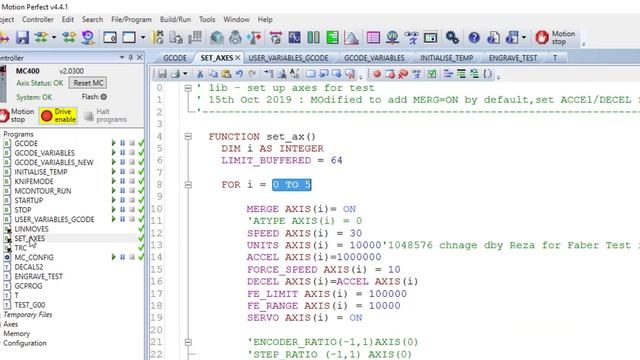The height and width of the screenshot is (360, 640).
Task: Click the blue question mark help icon
Action: click(x=474, y=38)
